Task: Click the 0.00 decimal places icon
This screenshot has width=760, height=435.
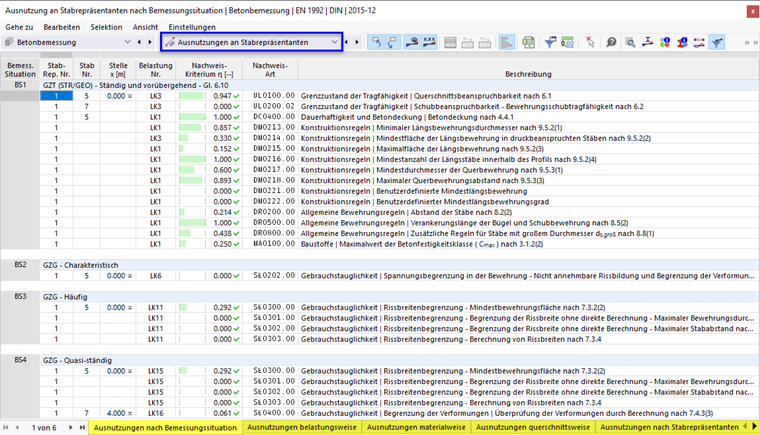Action: point(567,43)
